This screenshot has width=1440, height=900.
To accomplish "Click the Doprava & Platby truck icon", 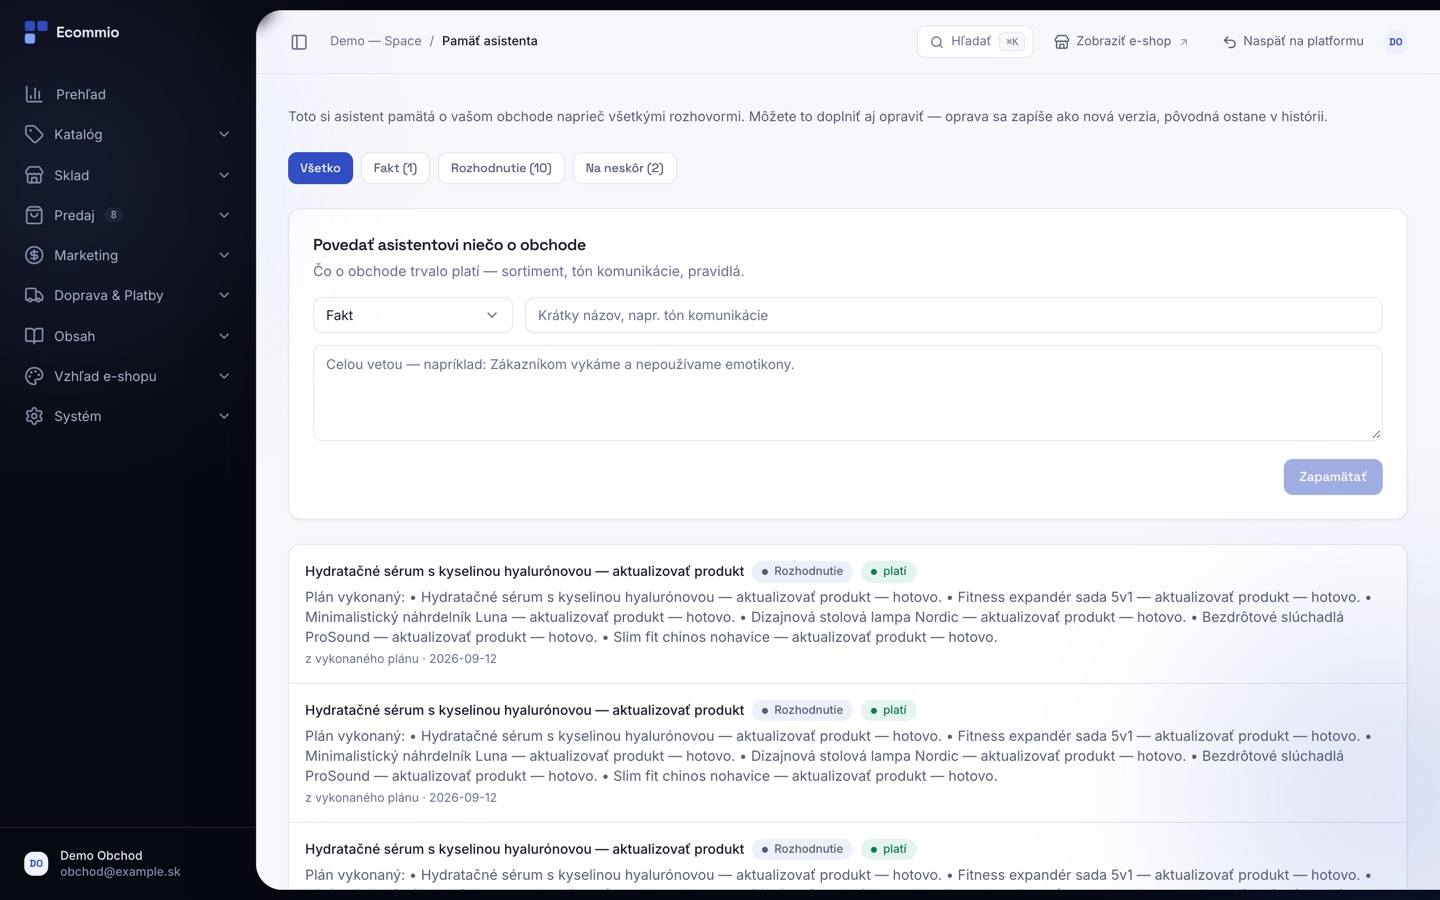I will [x=34, y=295].
